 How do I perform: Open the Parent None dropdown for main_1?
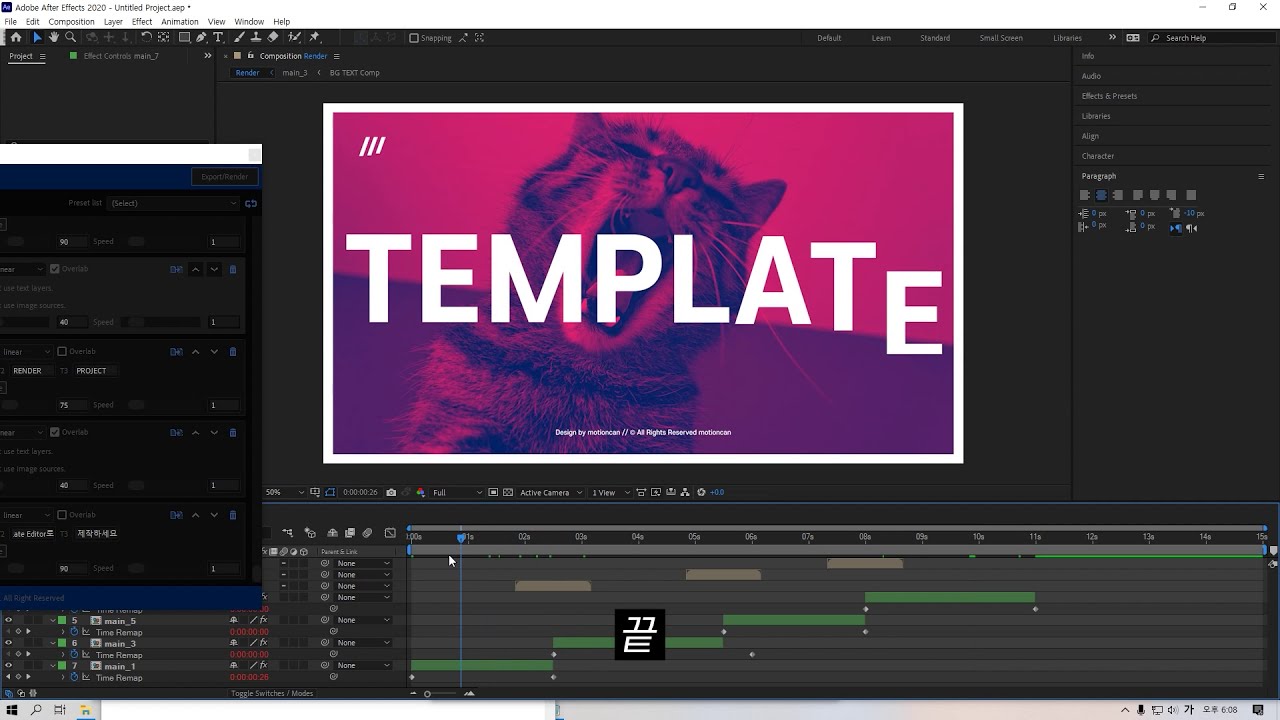362,665
